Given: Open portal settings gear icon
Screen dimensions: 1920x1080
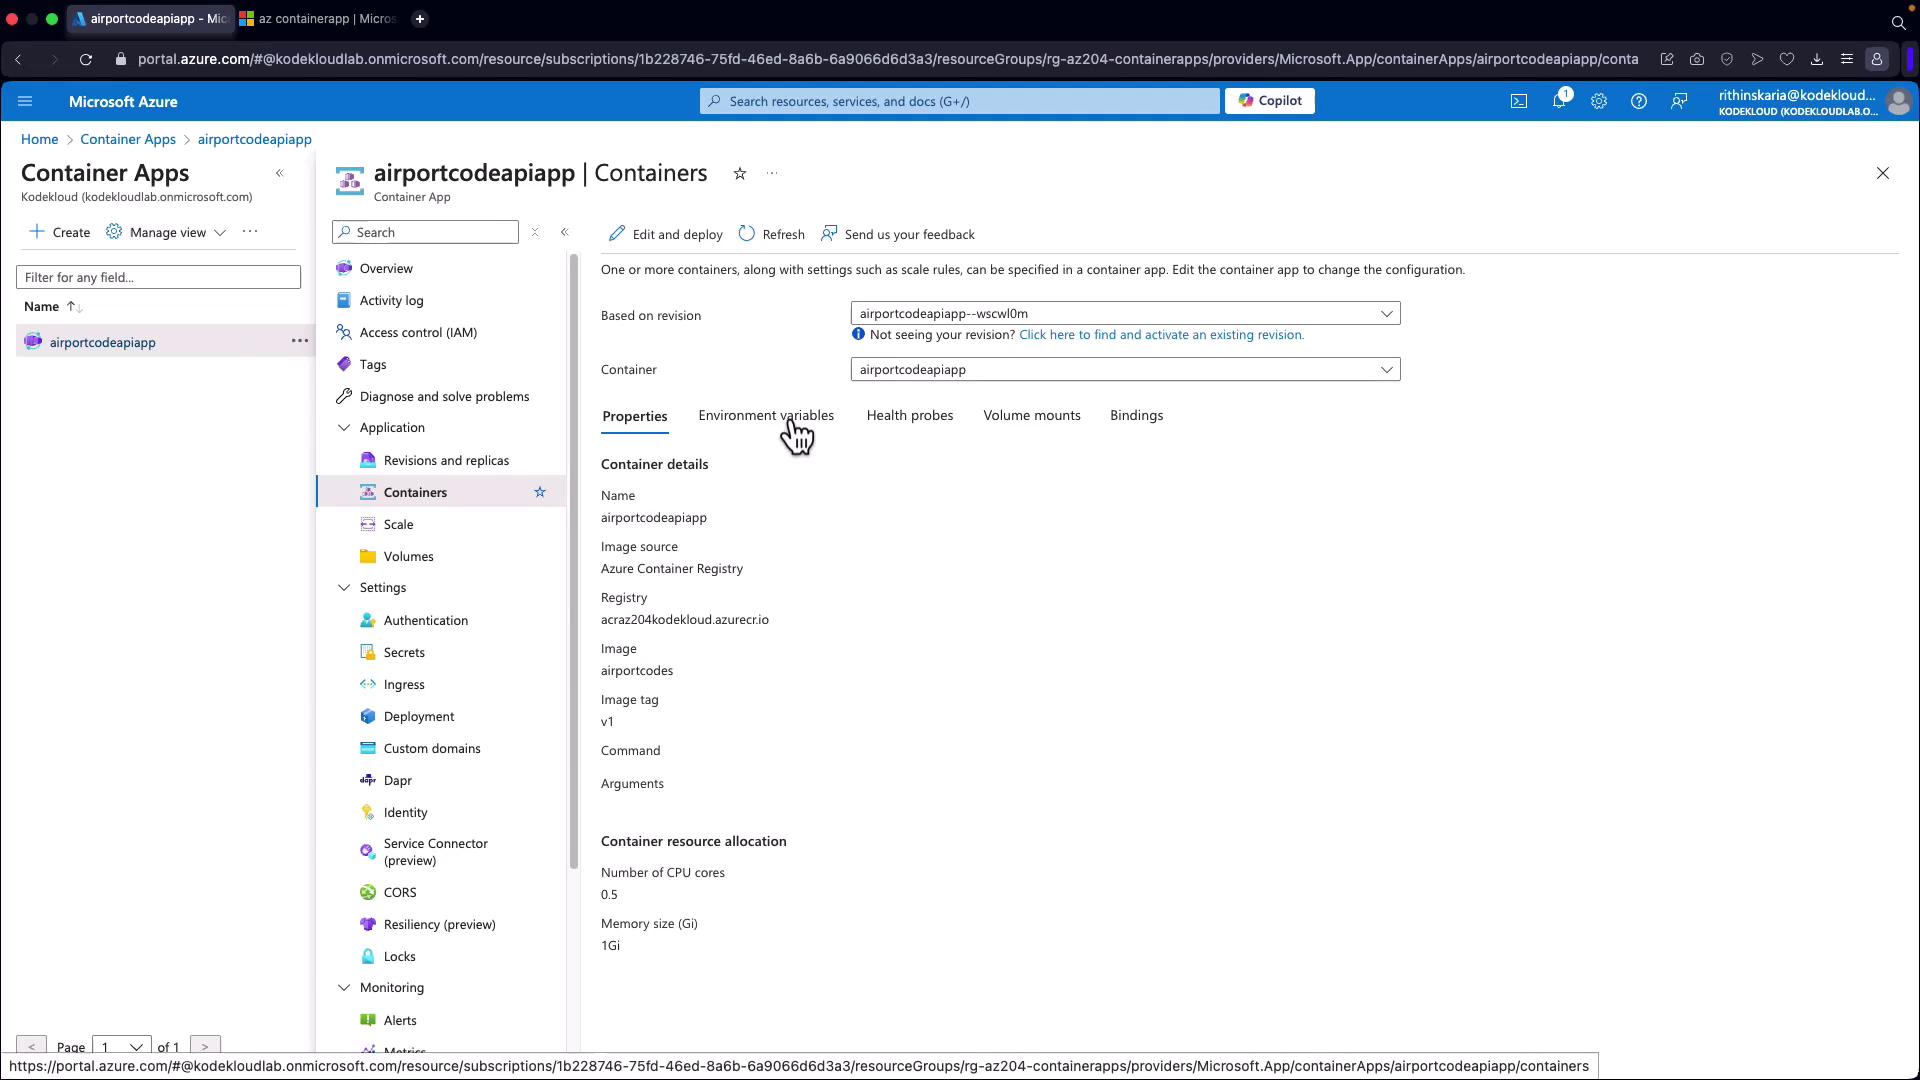Looking at the screenshot, I should [x=1598, y=101].
